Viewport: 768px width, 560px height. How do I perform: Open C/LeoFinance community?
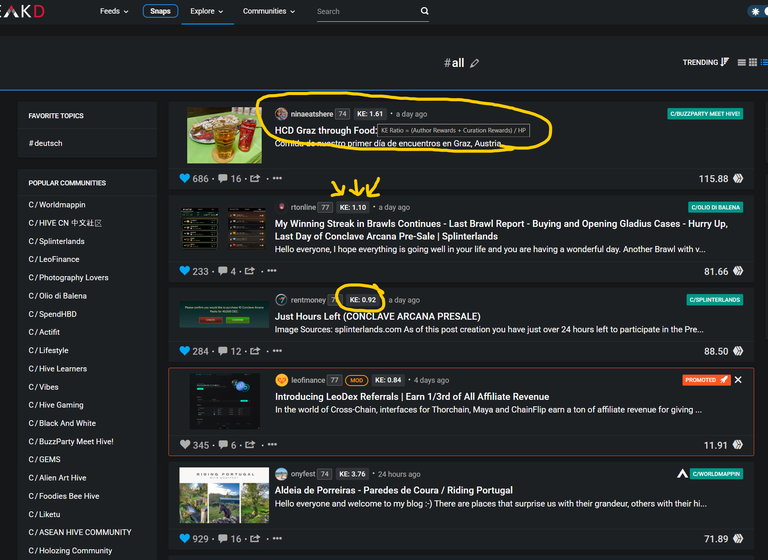pos(54,259)
